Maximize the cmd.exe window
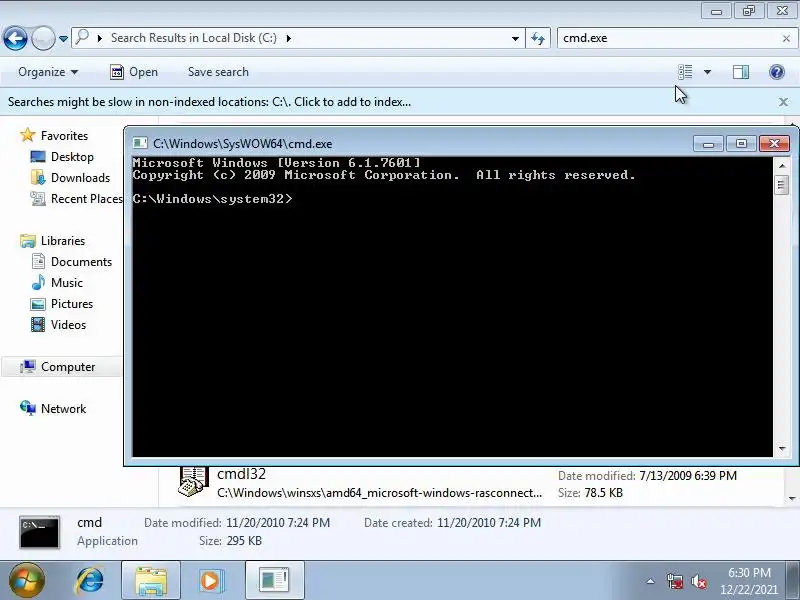800x600 pixels. 741,144
